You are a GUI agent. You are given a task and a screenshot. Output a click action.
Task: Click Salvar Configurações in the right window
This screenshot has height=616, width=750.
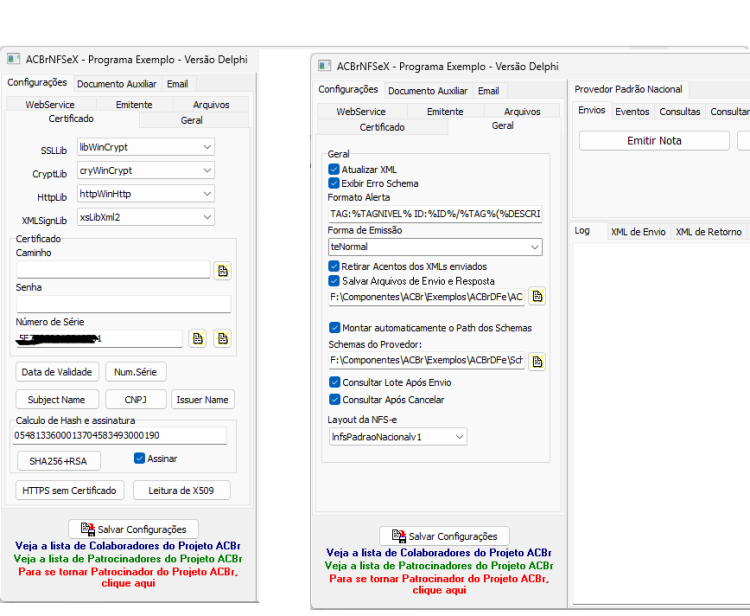444,536
